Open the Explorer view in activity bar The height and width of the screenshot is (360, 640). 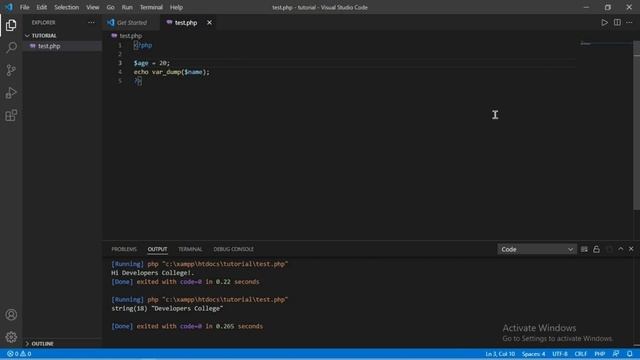(11, 25)
